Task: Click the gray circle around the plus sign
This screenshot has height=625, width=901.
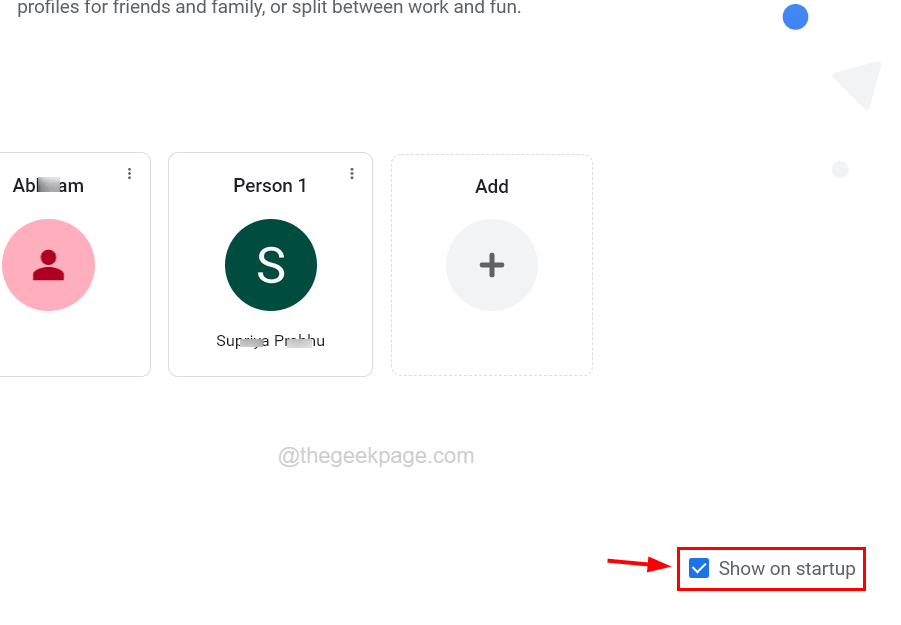Action: click(x=491, y=265)
